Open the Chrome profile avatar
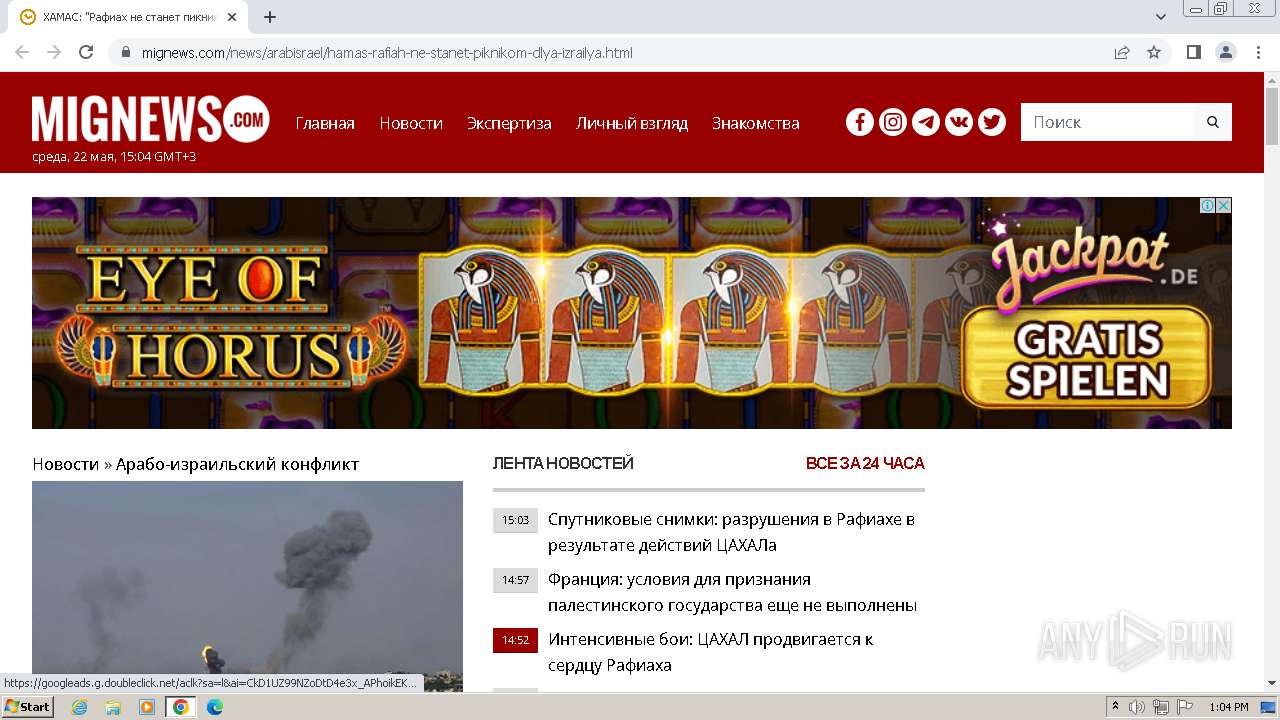 coord(1226,52)
